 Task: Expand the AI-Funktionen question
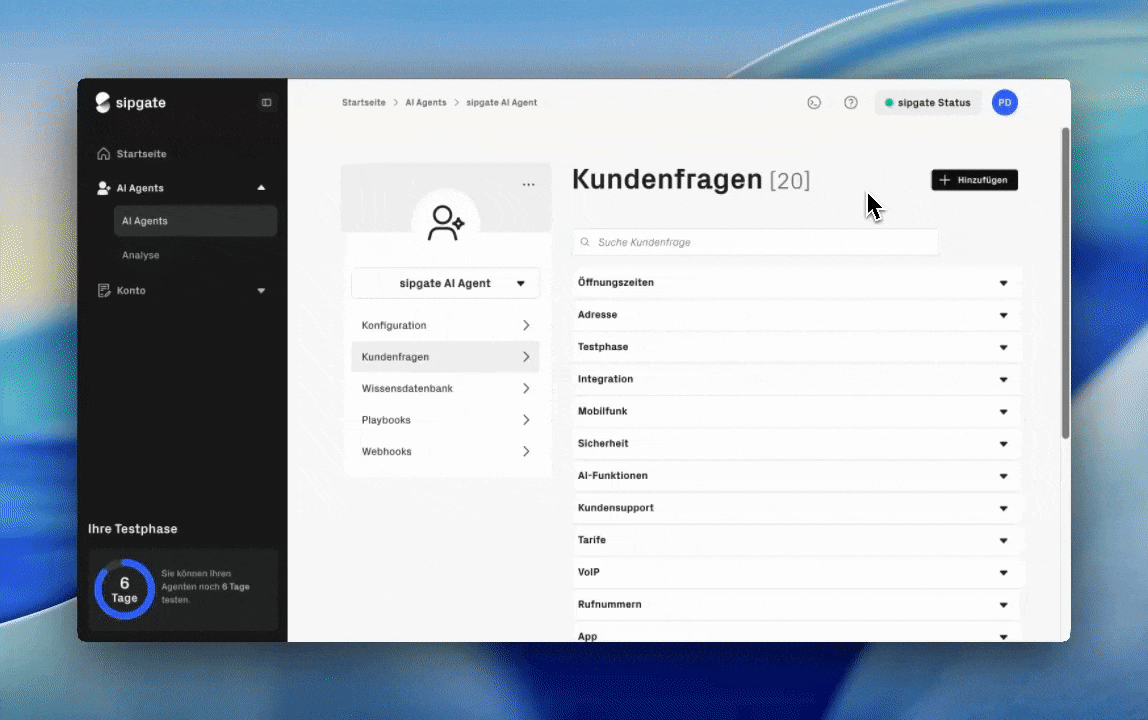pyautogui.click(x=797, y=476)
